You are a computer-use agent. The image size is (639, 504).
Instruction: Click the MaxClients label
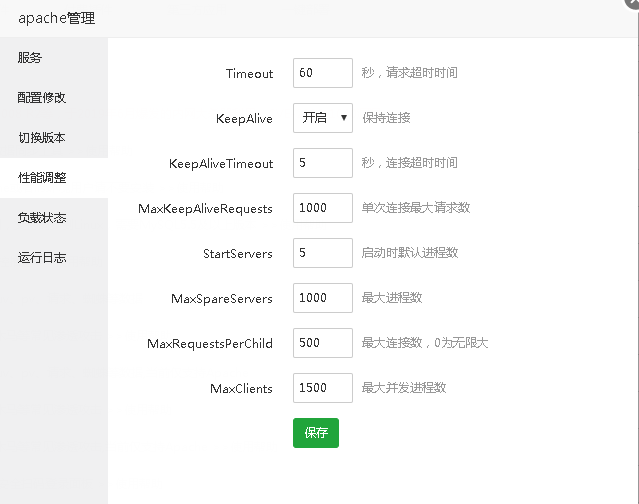[241, 389]
